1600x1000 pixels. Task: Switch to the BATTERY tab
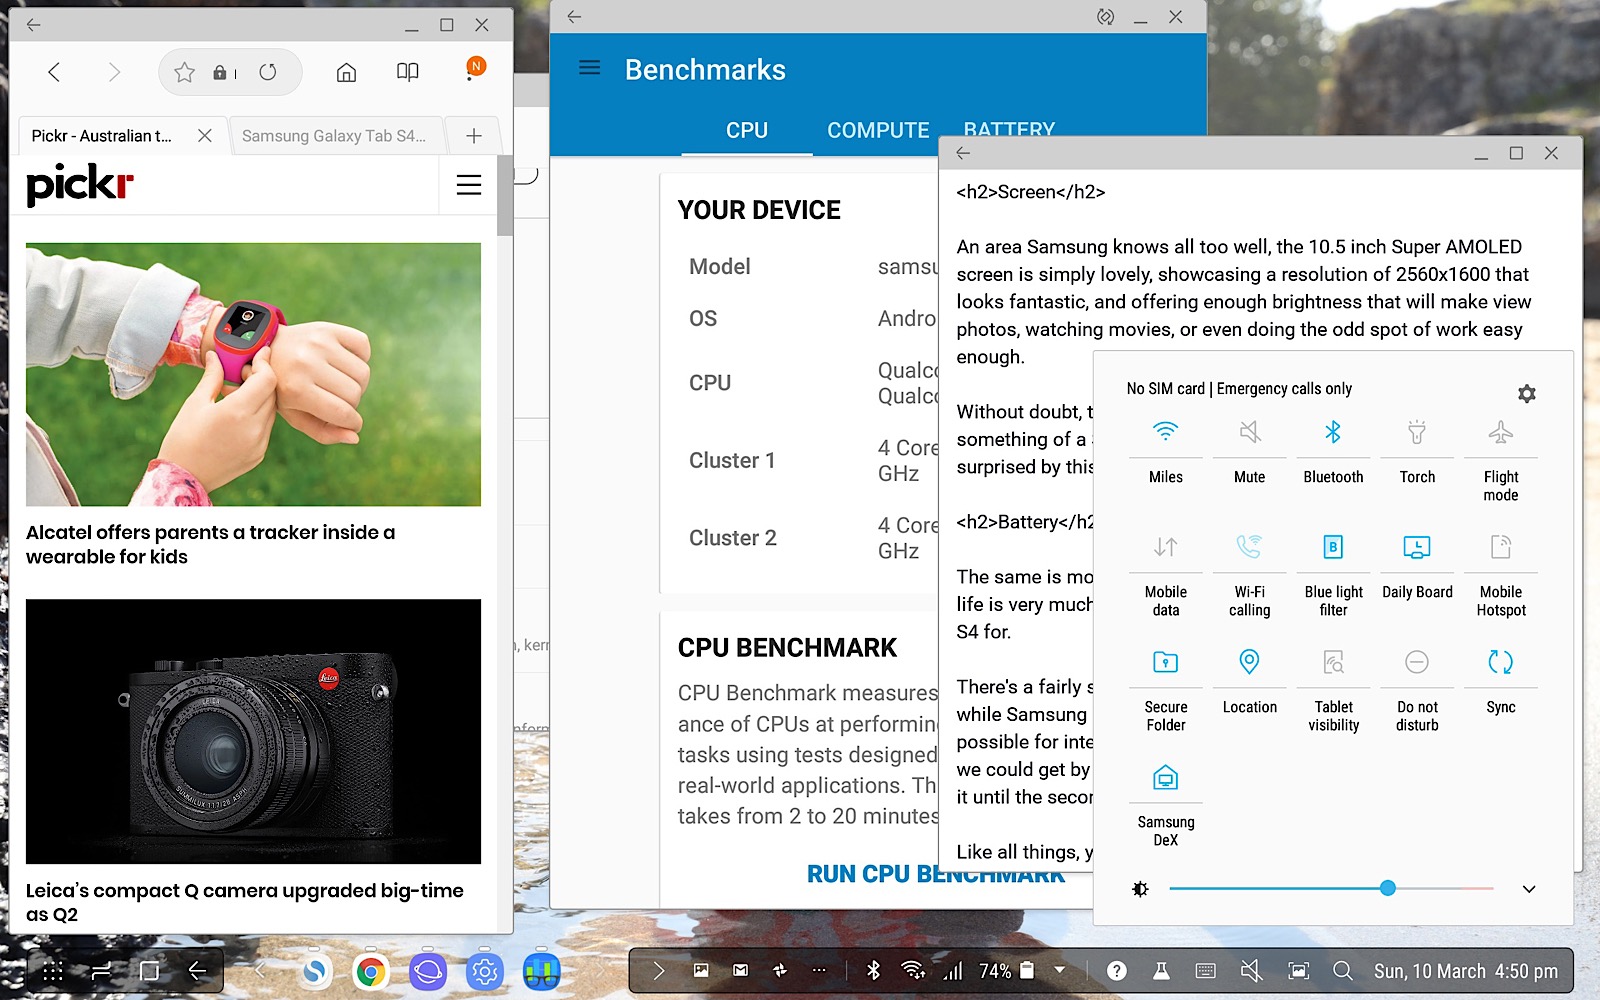click(x=1009, y=128)
